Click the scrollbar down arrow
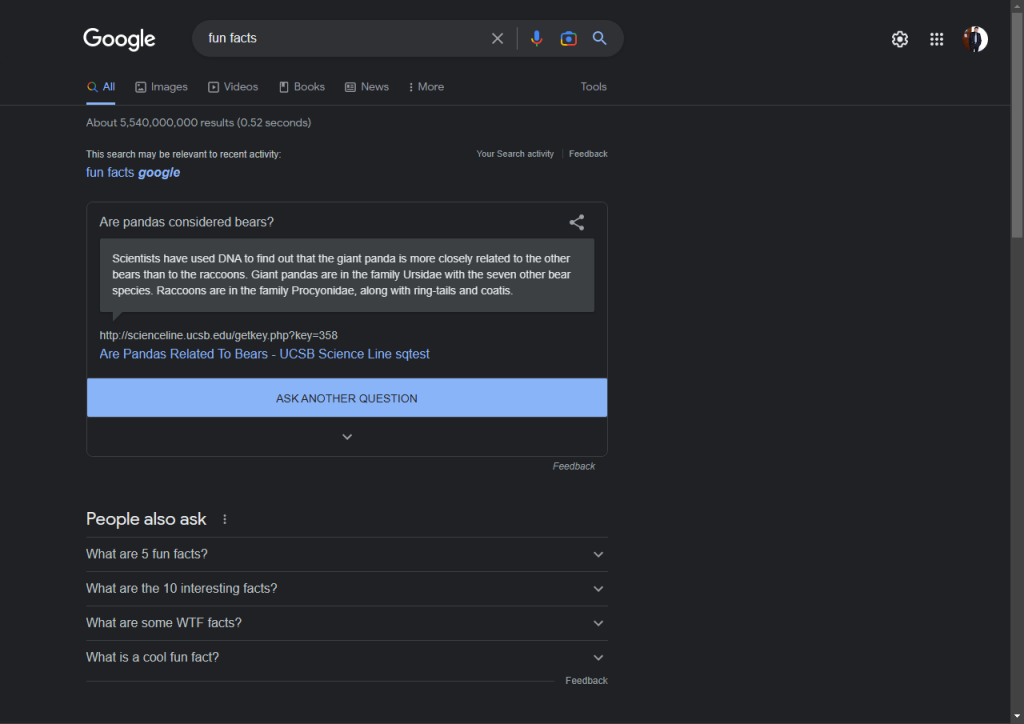The width and height of the screenshot is (1024, 724). coord(1017,717)
